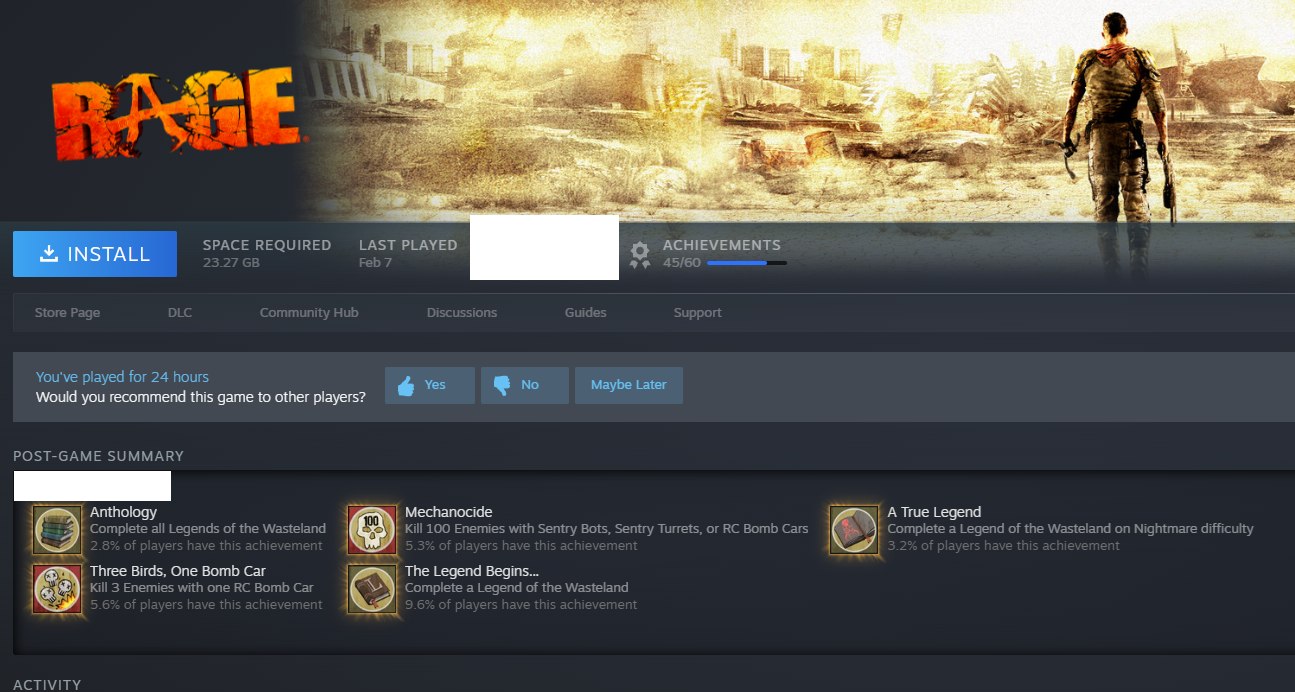This screenshot has width=1295, height=692.
Task: Open the Mechanocide skull achievement icon
Action: (372, 529)
